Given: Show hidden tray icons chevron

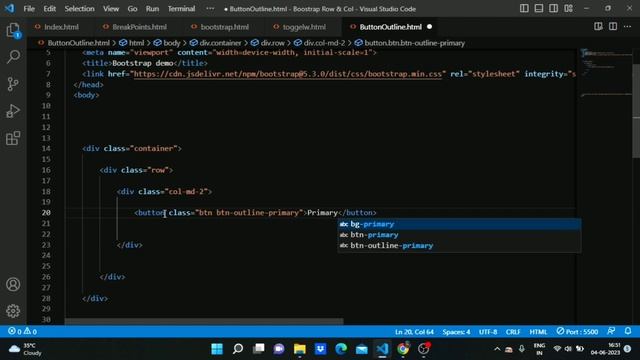Looking at the screenshot, I should 497,349.
